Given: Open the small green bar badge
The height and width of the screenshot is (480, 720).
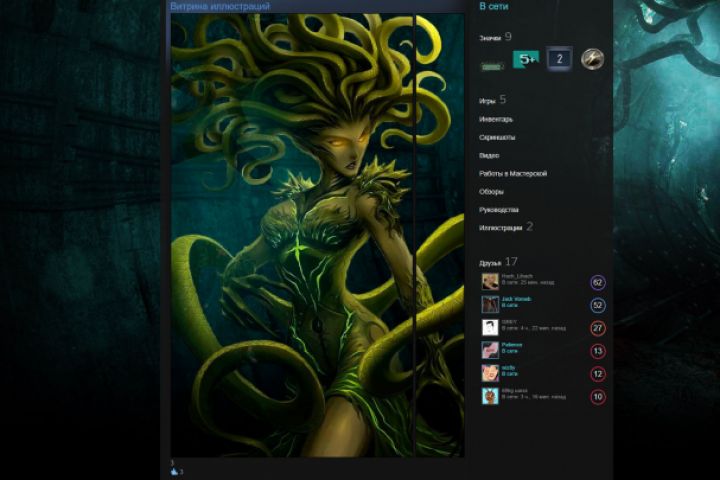Looking at the screenshot, I should coord(492,67).
